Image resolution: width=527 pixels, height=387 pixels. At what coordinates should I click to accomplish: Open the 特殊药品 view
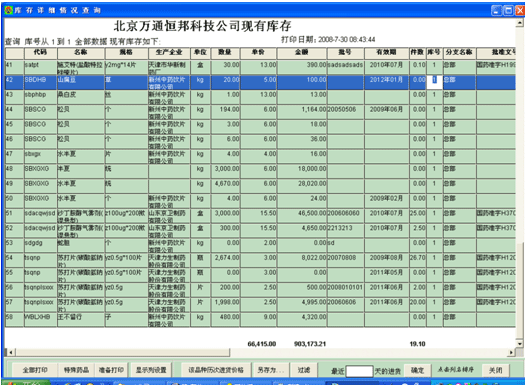click(76, 370)
